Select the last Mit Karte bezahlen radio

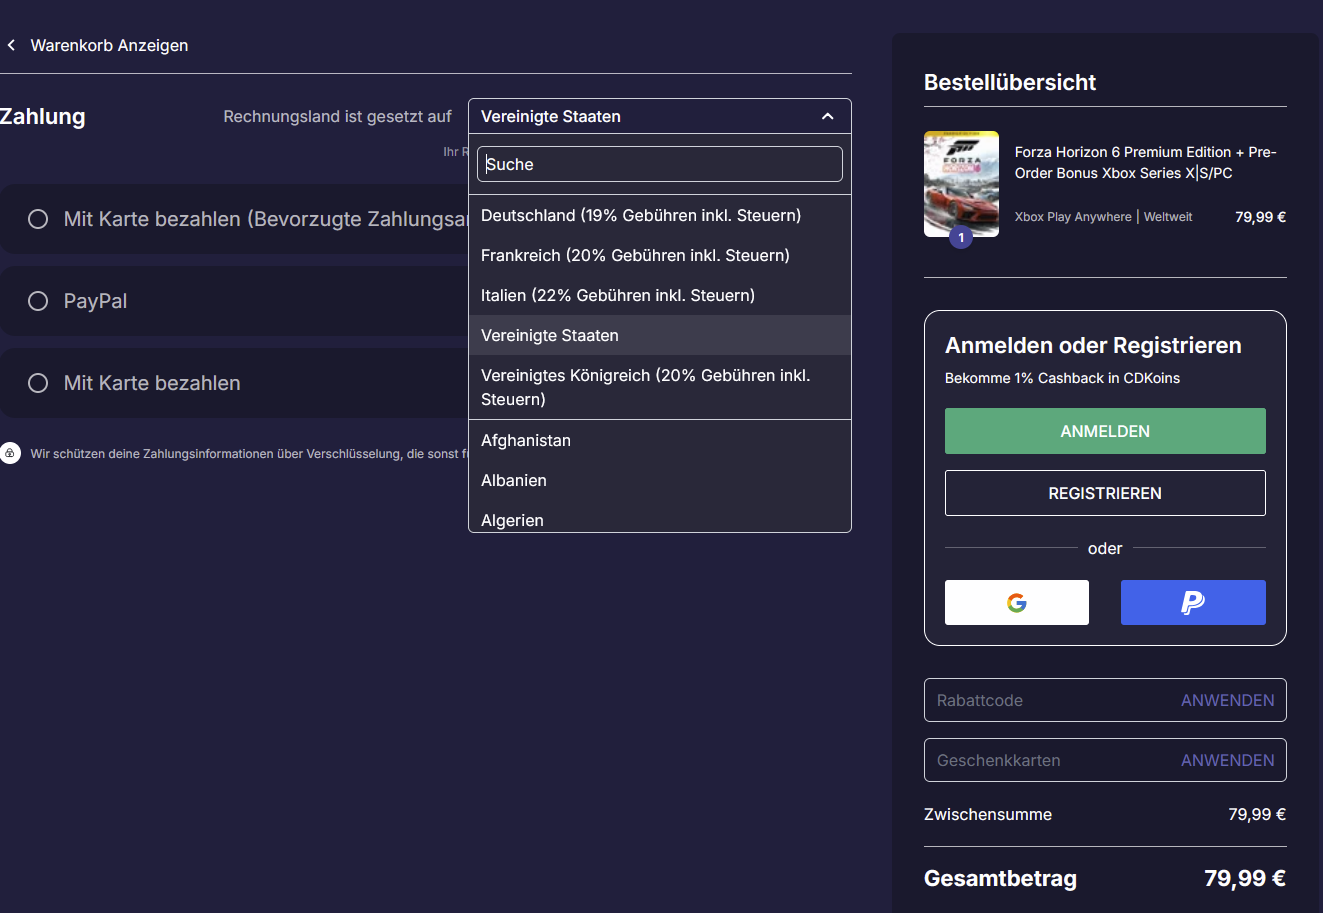click(x=38, y=383)
